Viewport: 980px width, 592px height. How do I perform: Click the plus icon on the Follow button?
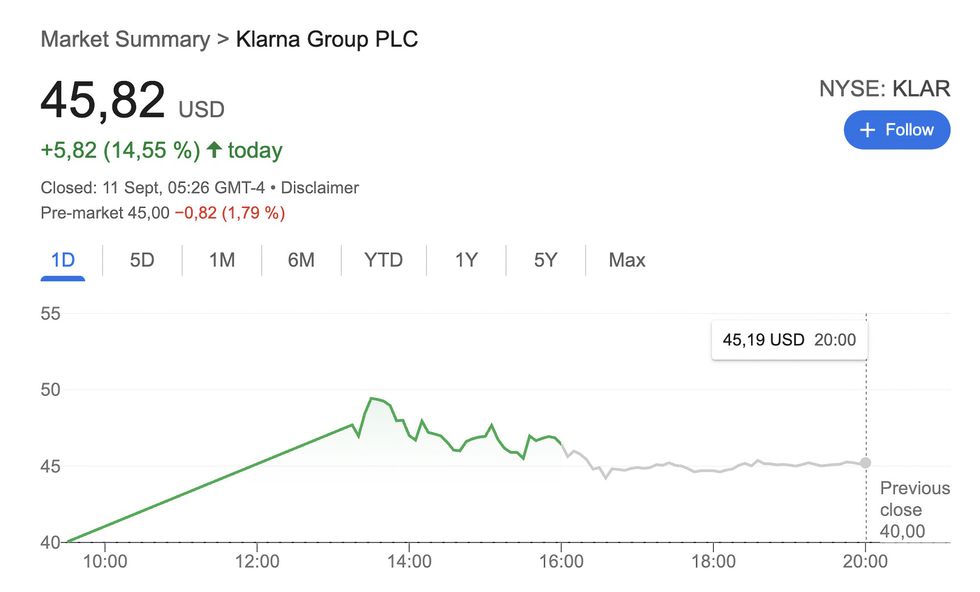click(x=866, y=129)
